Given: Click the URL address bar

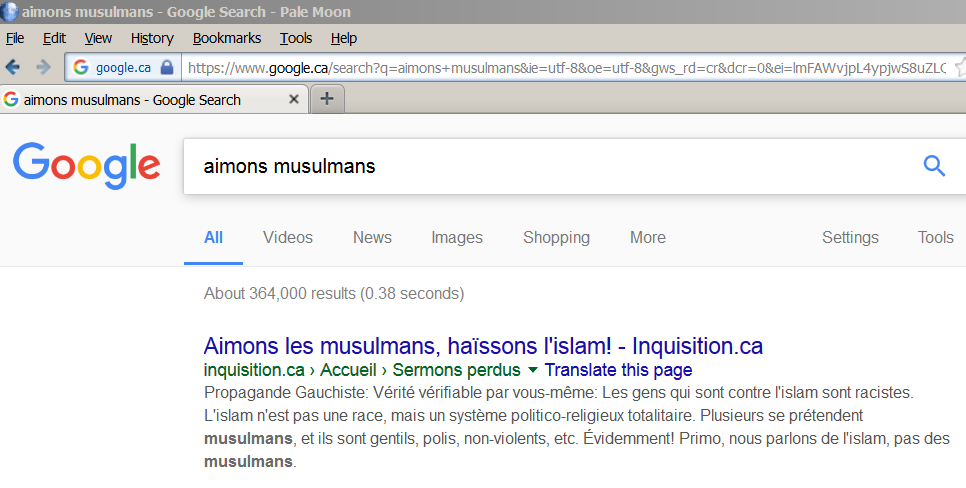Looking at the screenshot, I should 567,67.
